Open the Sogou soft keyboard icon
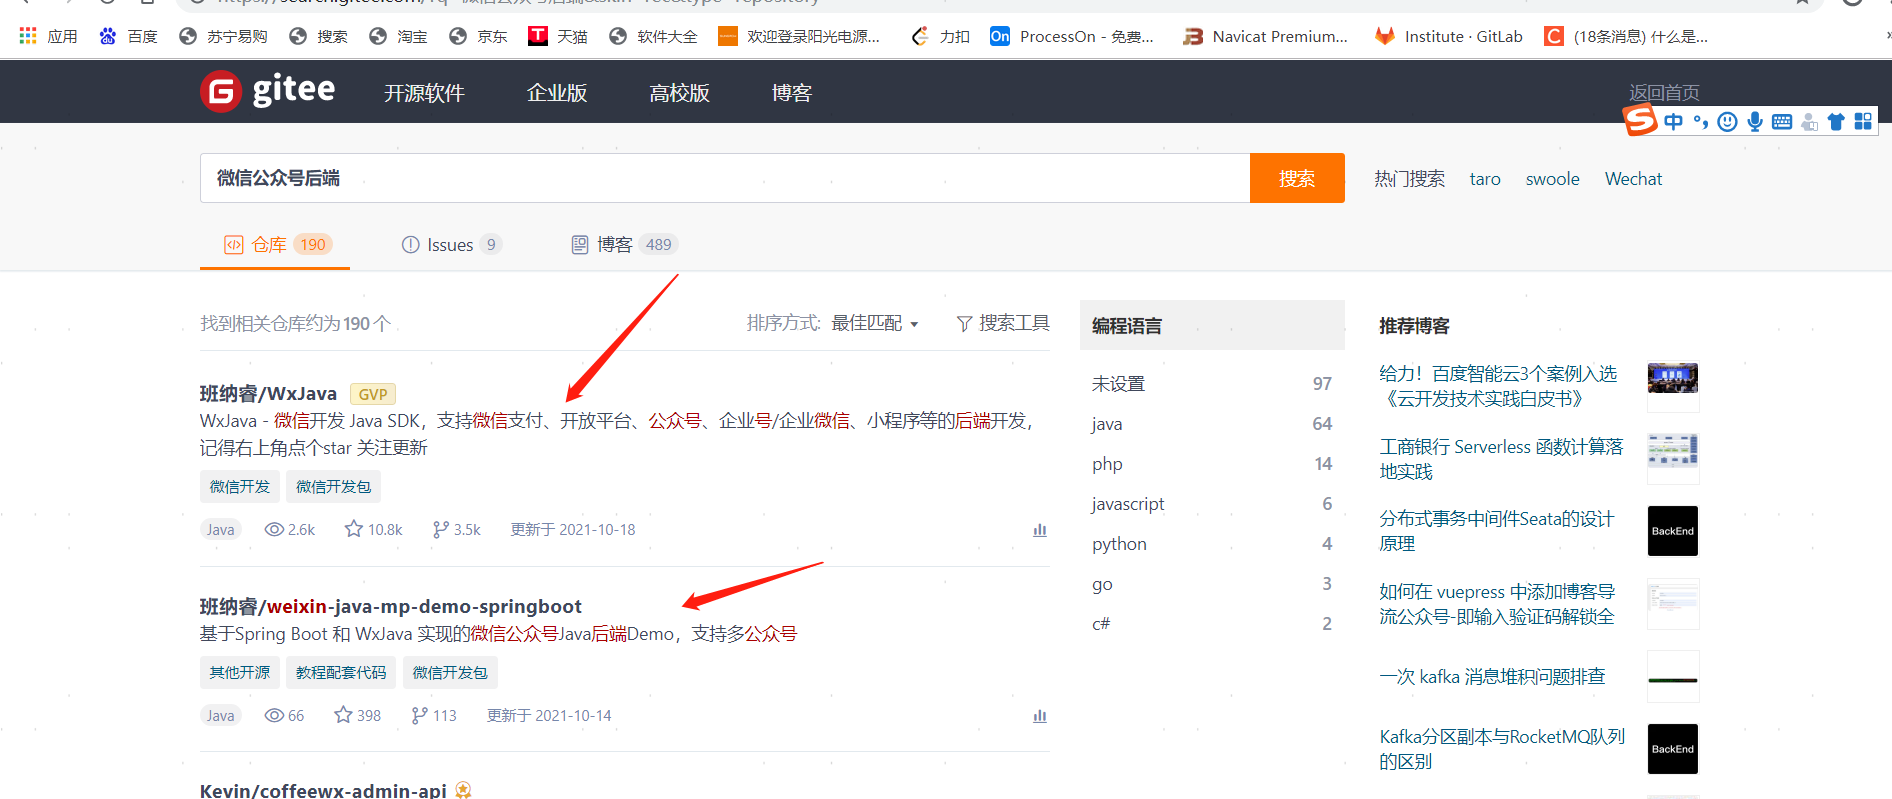The image size is (1892, 799). coord(1782,122)
